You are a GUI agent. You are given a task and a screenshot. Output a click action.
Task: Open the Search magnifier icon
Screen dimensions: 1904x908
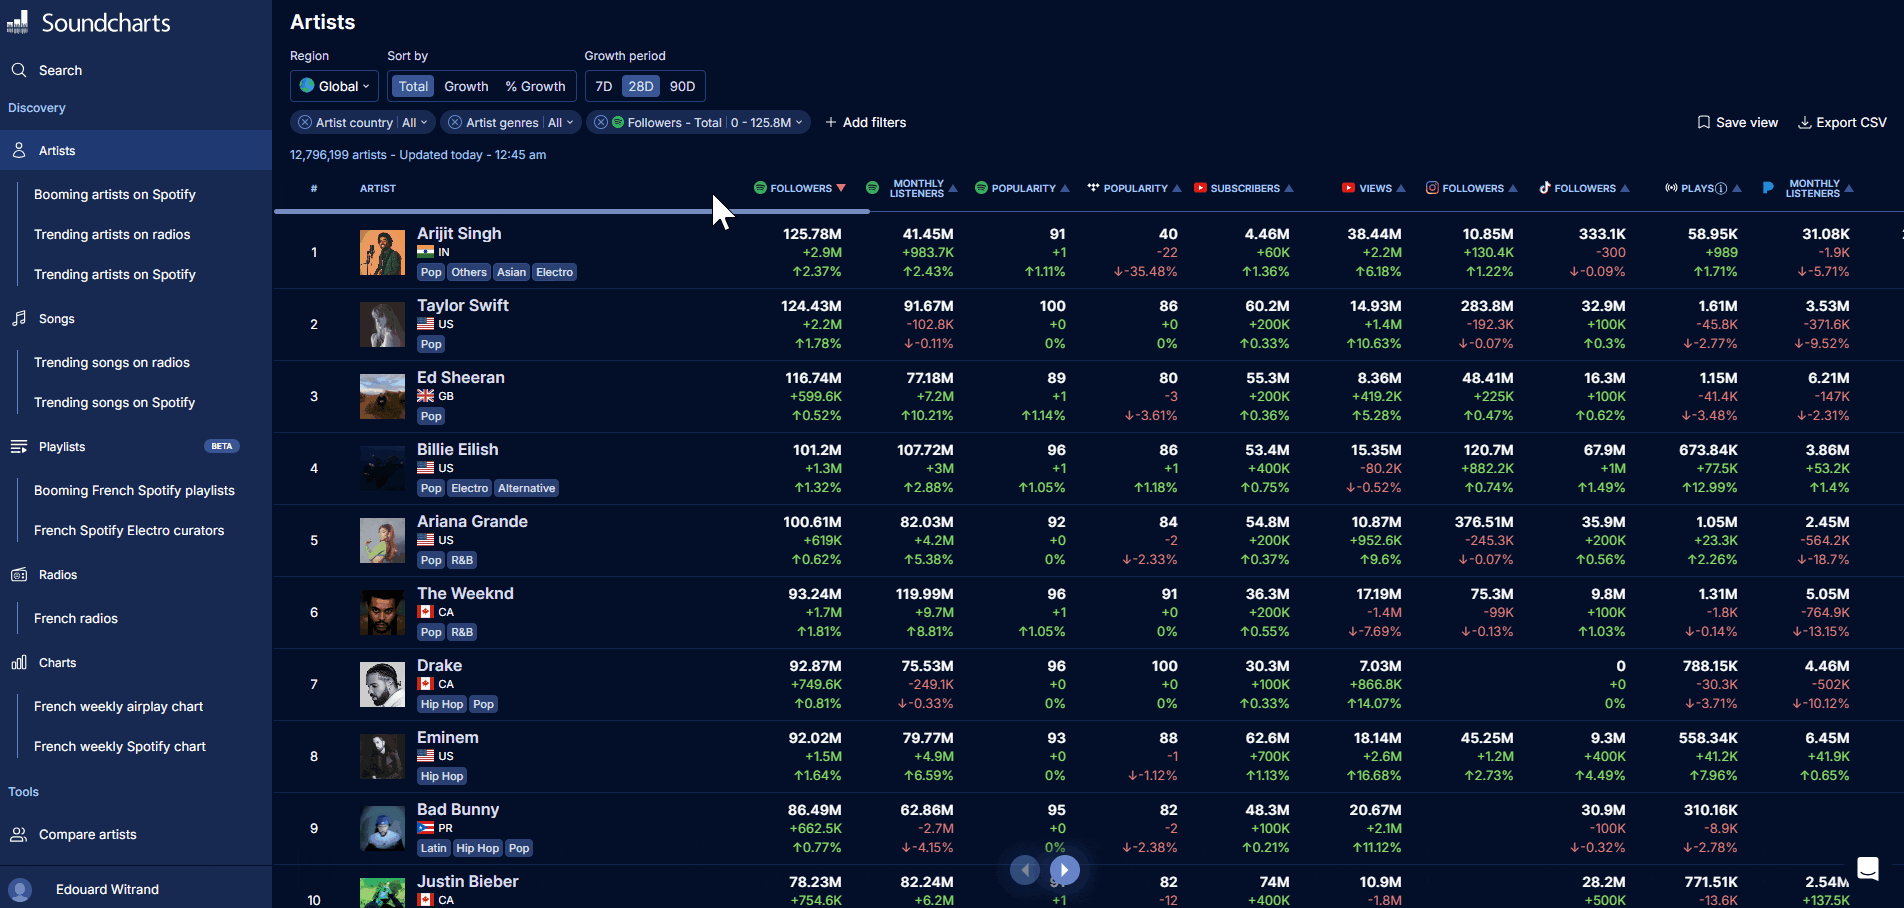click(x=19, y=70)
